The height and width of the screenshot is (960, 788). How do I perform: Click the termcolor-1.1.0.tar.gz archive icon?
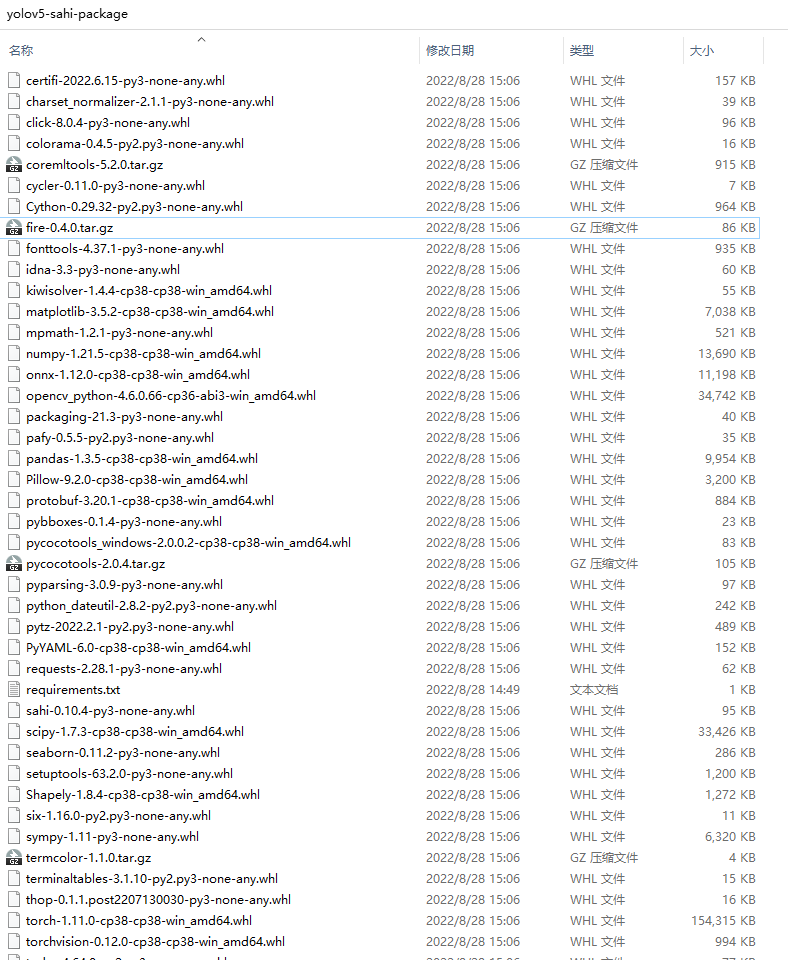click(x=13, y=858)
